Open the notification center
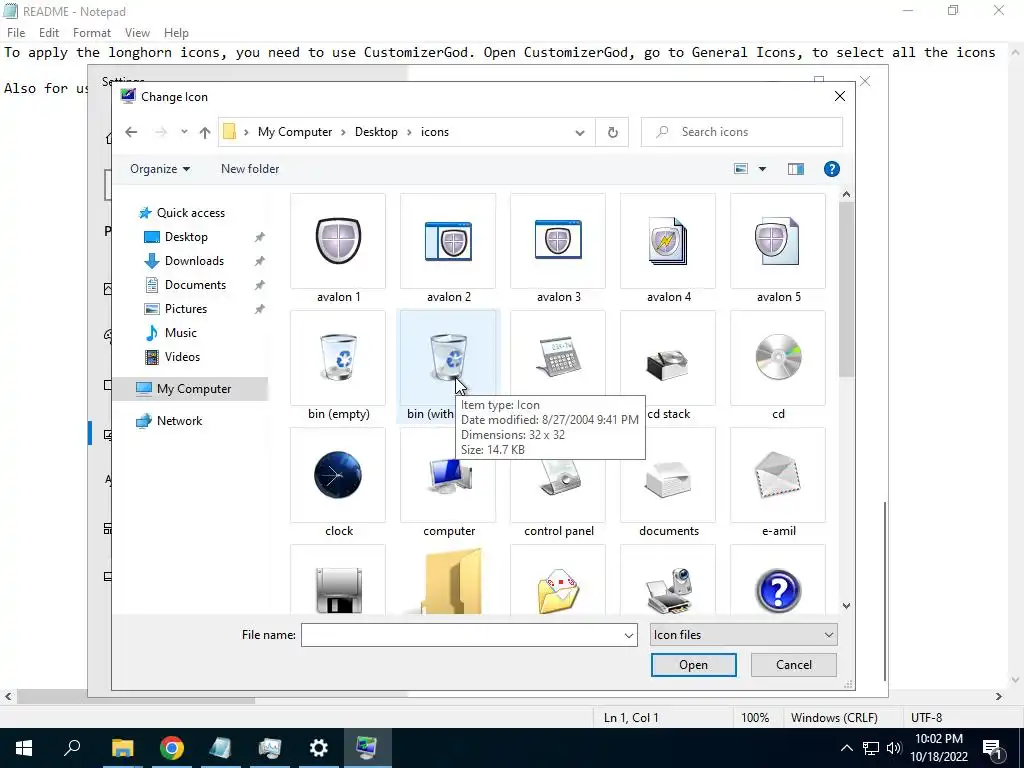Screen dimensions: 1024x768 point(993,748)
